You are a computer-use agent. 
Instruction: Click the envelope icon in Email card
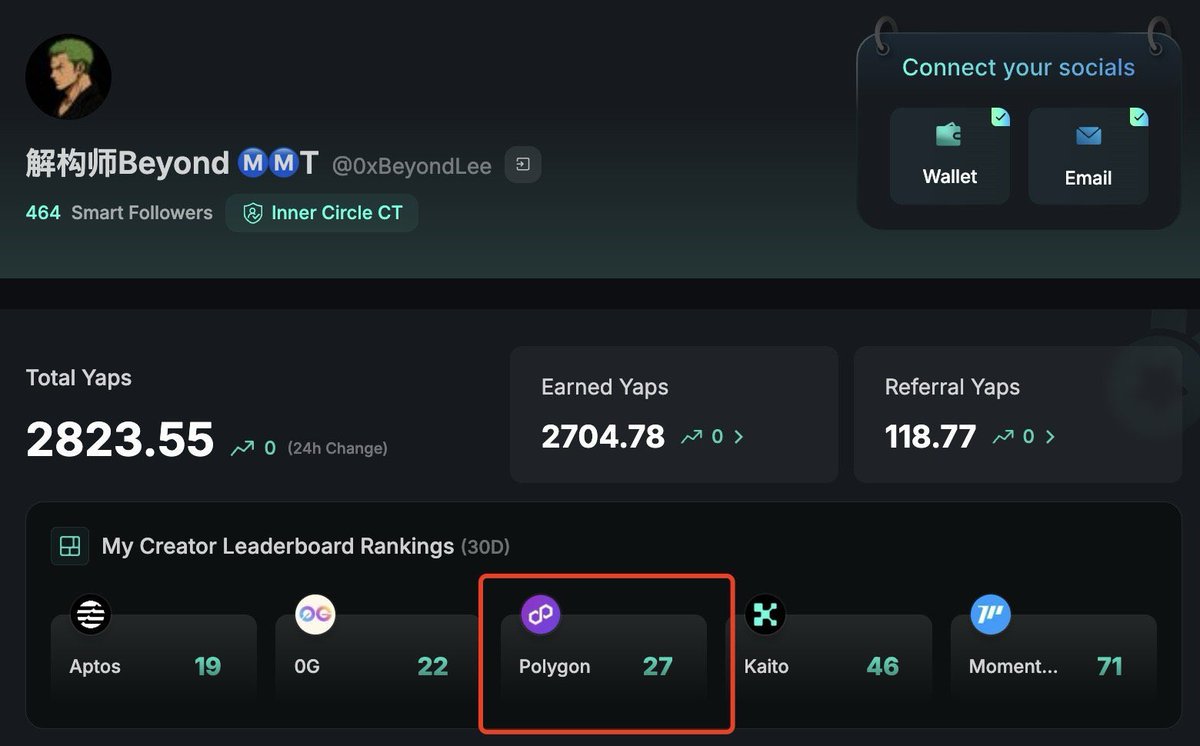[1088, 135]
